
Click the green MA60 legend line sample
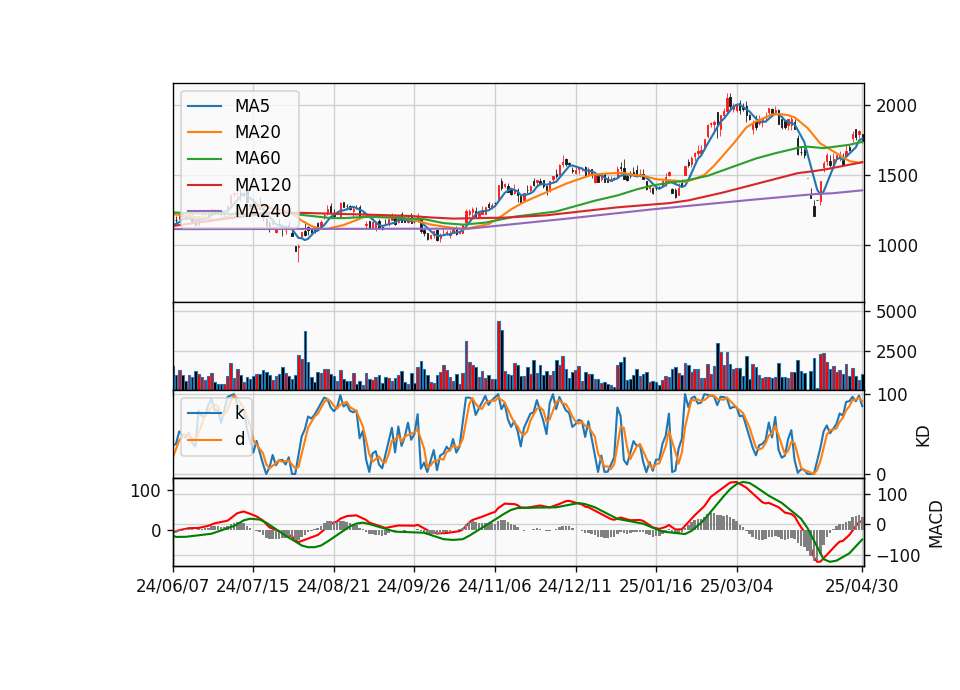[x=204, y=159]
